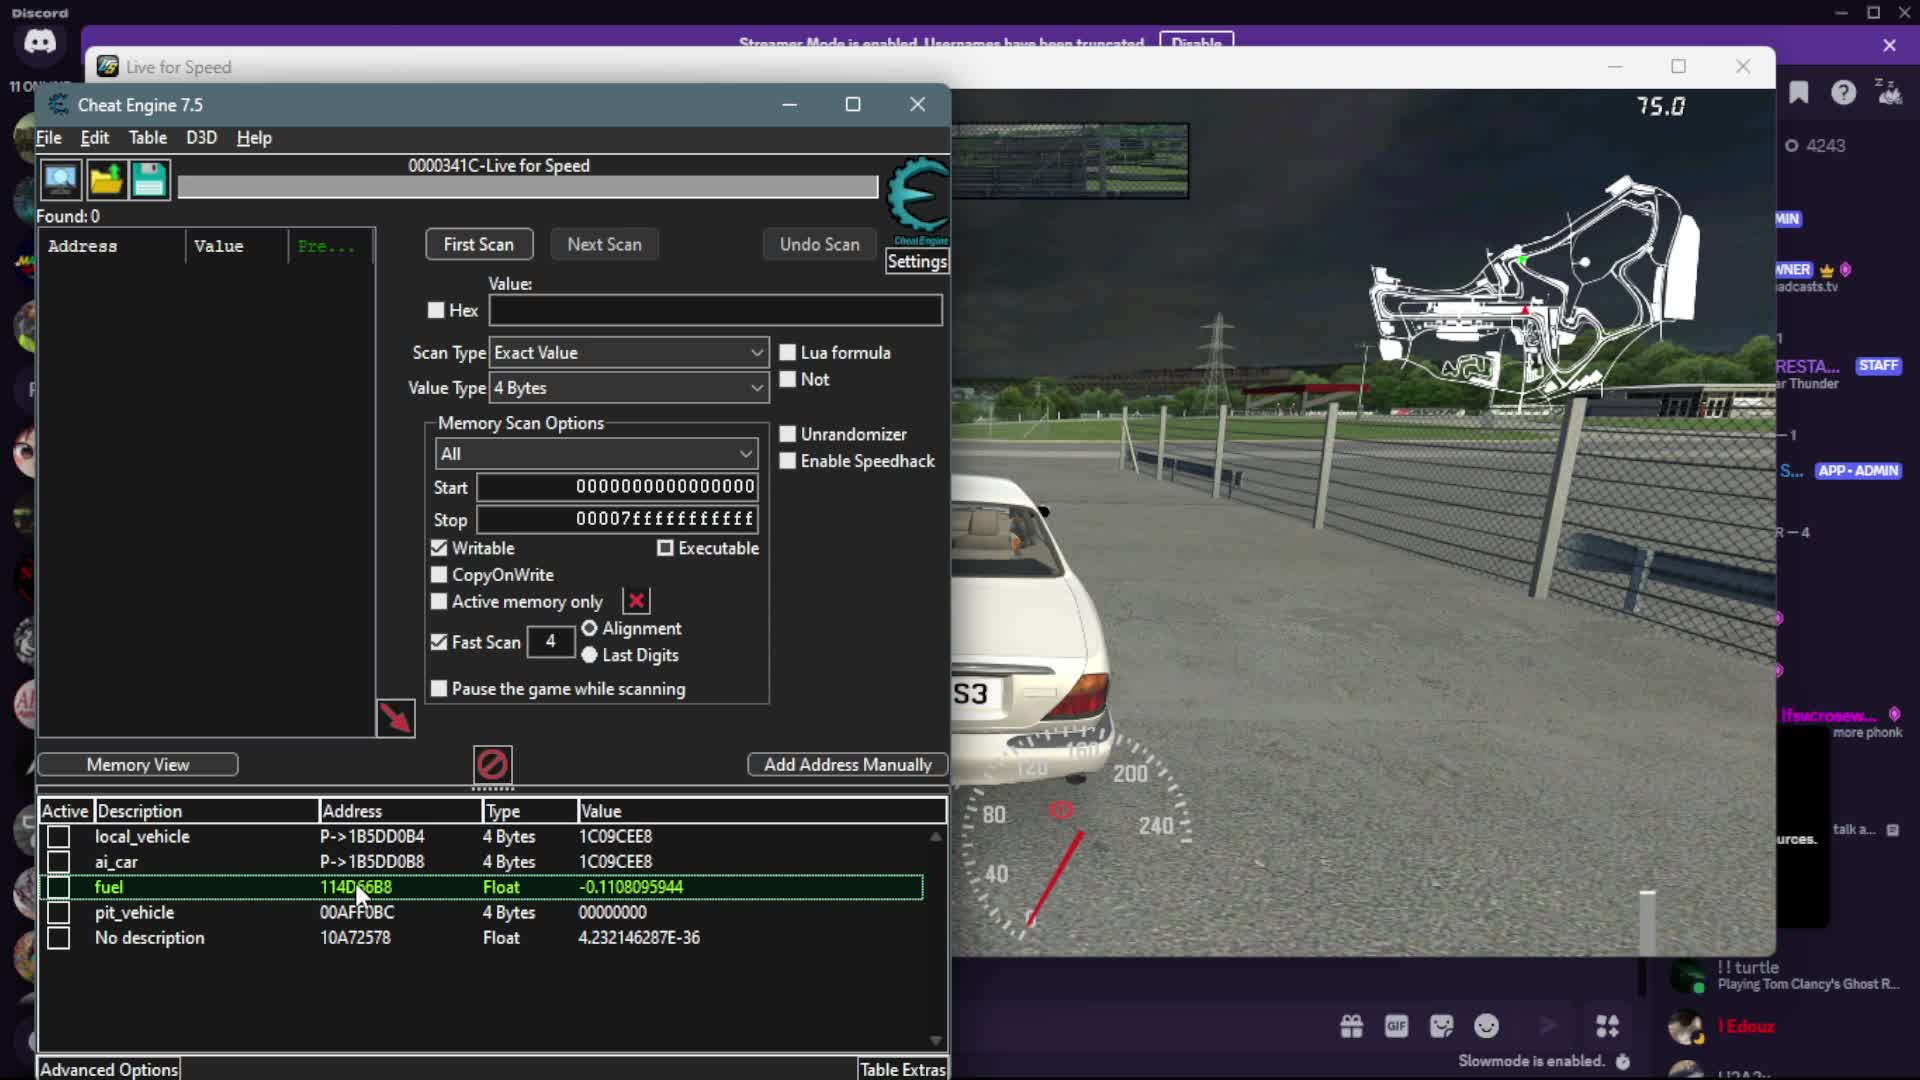The width and height of the screenshot is (1920, 1080).
Task: Expand the memory region All dropdown
Action: point(596,454)
